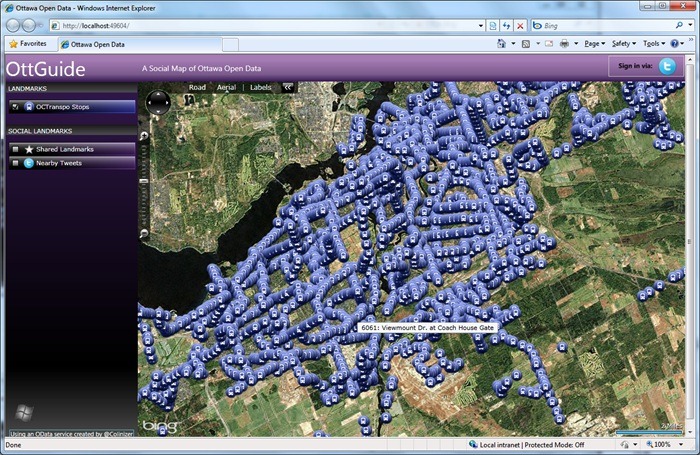Uncheck the OCTranspo Stops checkbox
The width and height of the screenshot is (700, 455).
(16, 107)
